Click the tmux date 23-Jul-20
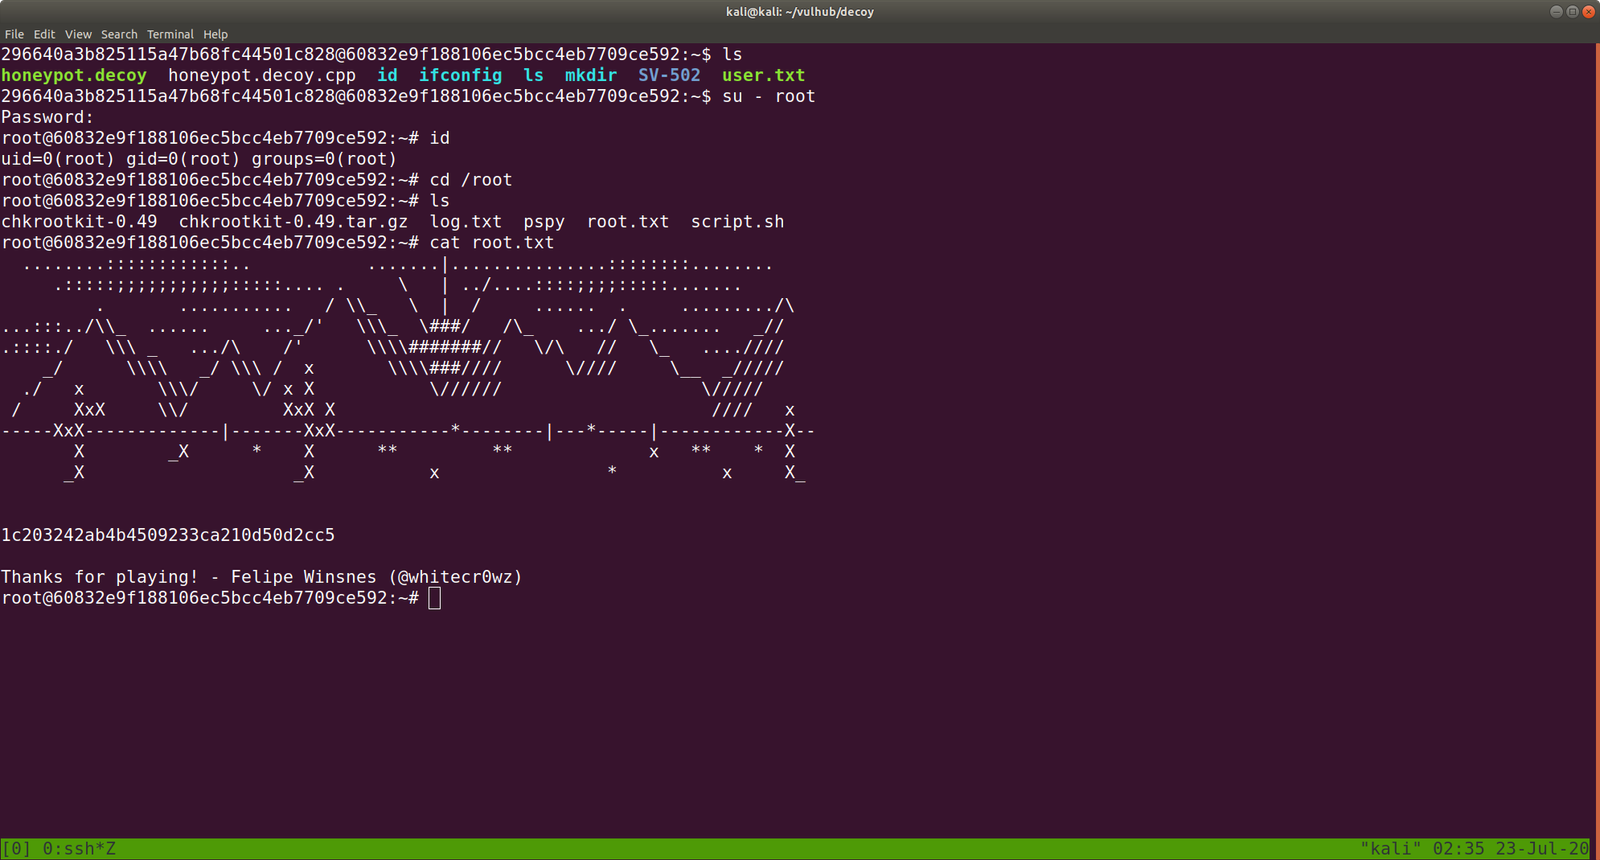This screenshot has width=1600, height=860. pos(1542,849)
